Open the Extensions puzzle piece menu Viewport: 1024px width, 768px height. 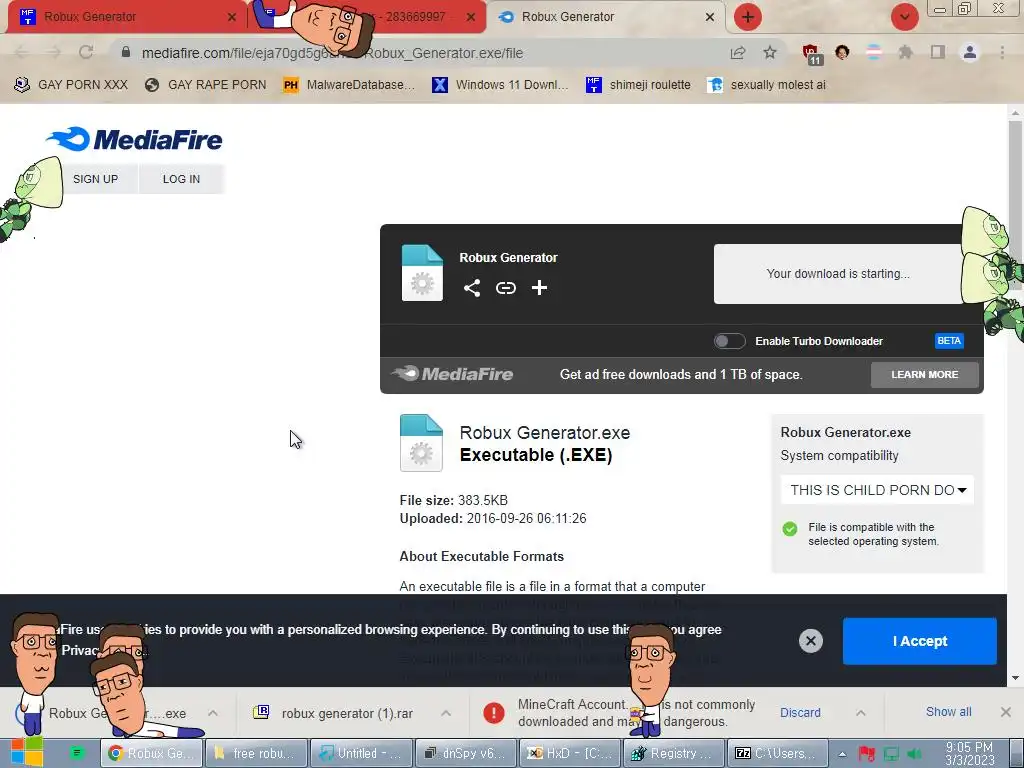[x=905, y=52]
